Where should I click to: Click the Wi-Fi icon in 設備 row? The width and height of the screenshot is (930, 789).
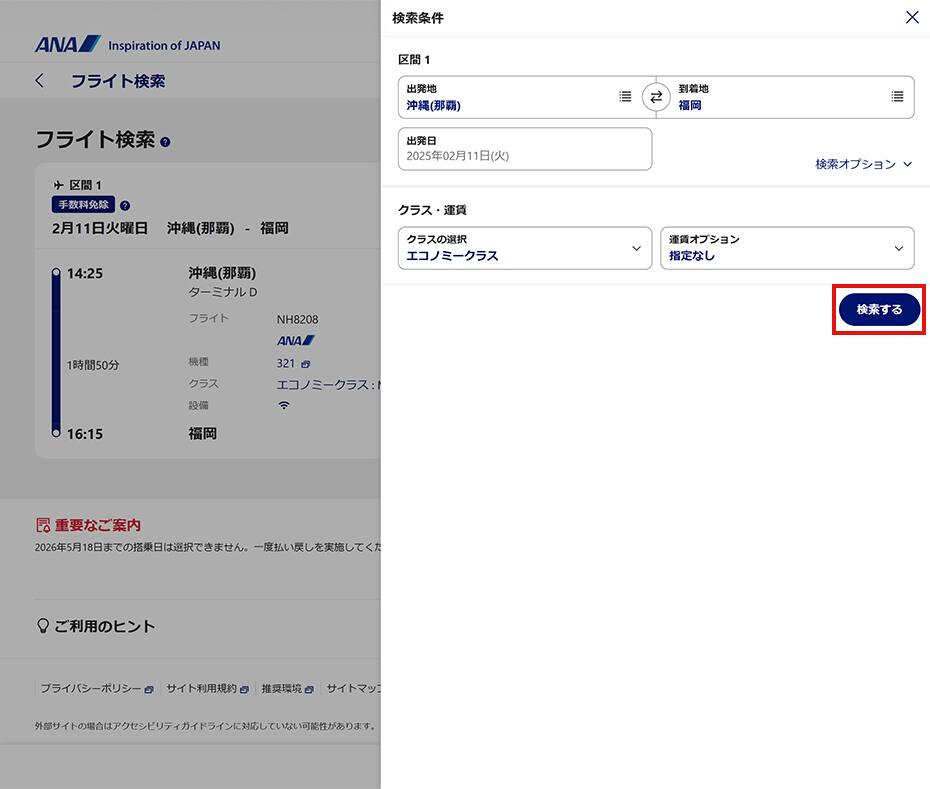(284, 405)
